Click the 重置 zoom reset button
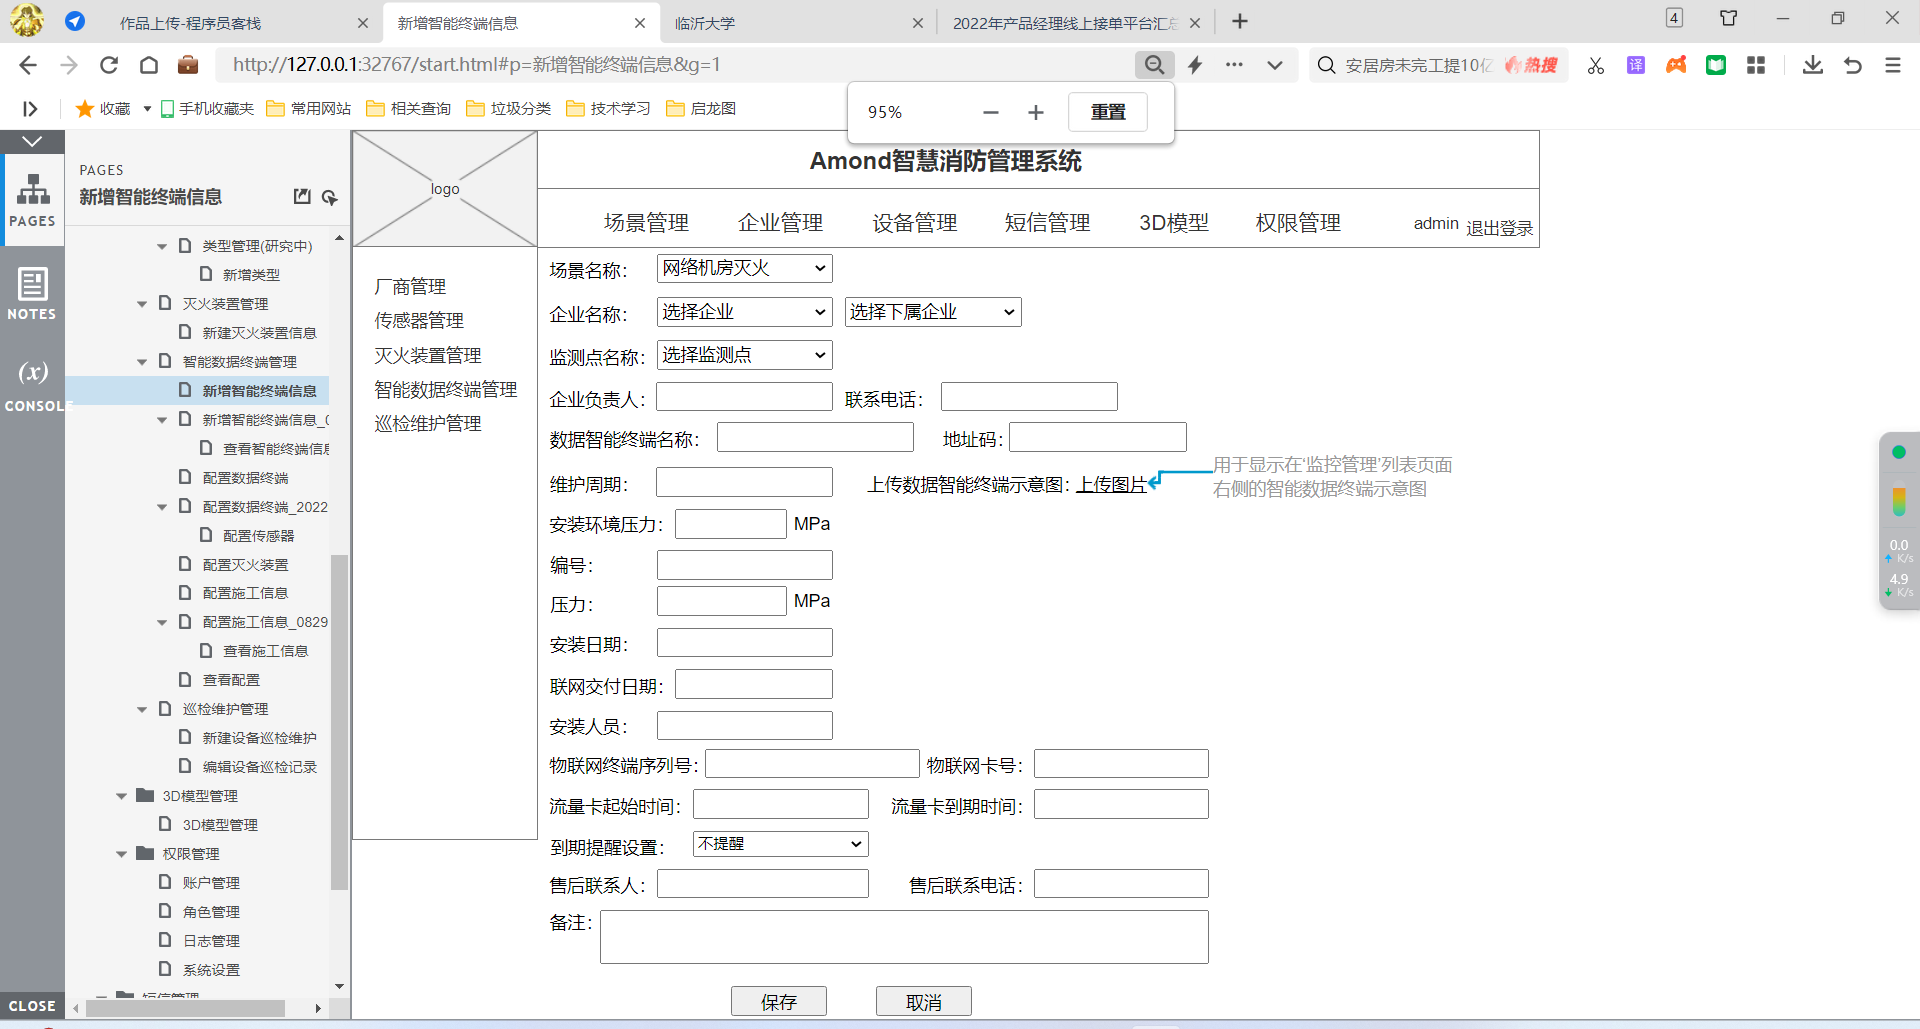Screen dimensions: 1920x1029 coord(1108,112)
